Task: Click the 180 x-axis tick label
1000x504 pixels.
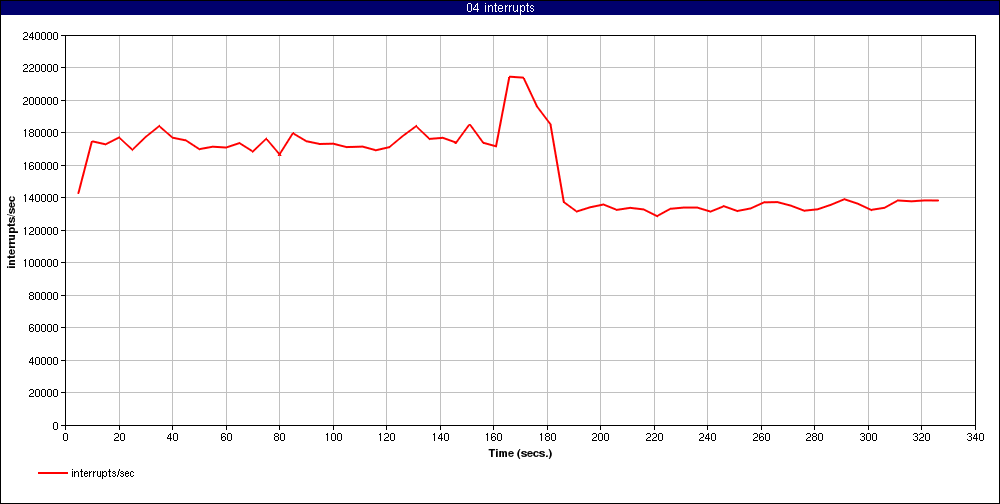Action: click(547, 438)
